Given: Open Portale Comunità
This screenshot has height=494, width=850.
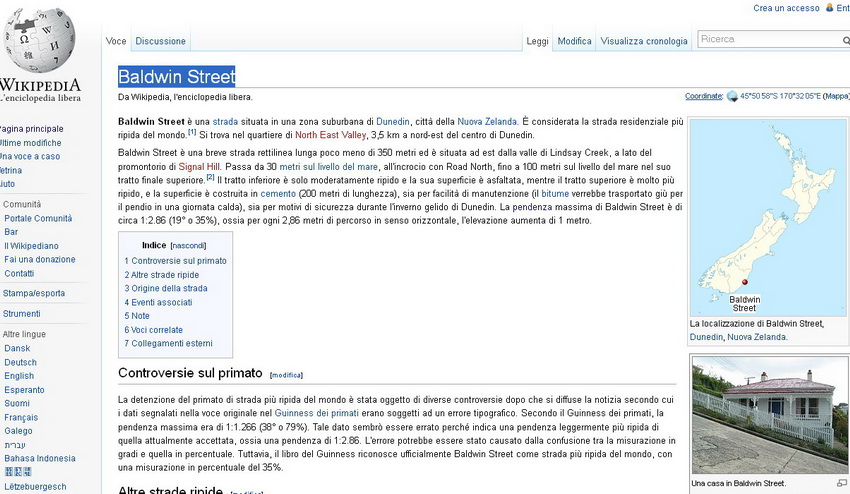Looking at the screenshot, I should tap(38, 219).
